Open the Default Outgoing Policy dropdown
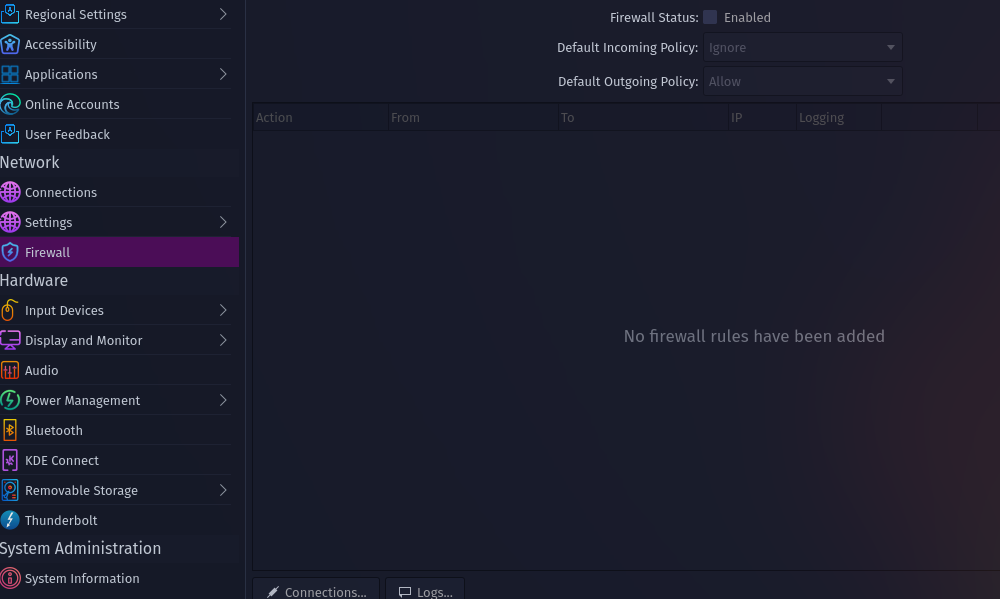 point(802,81)
